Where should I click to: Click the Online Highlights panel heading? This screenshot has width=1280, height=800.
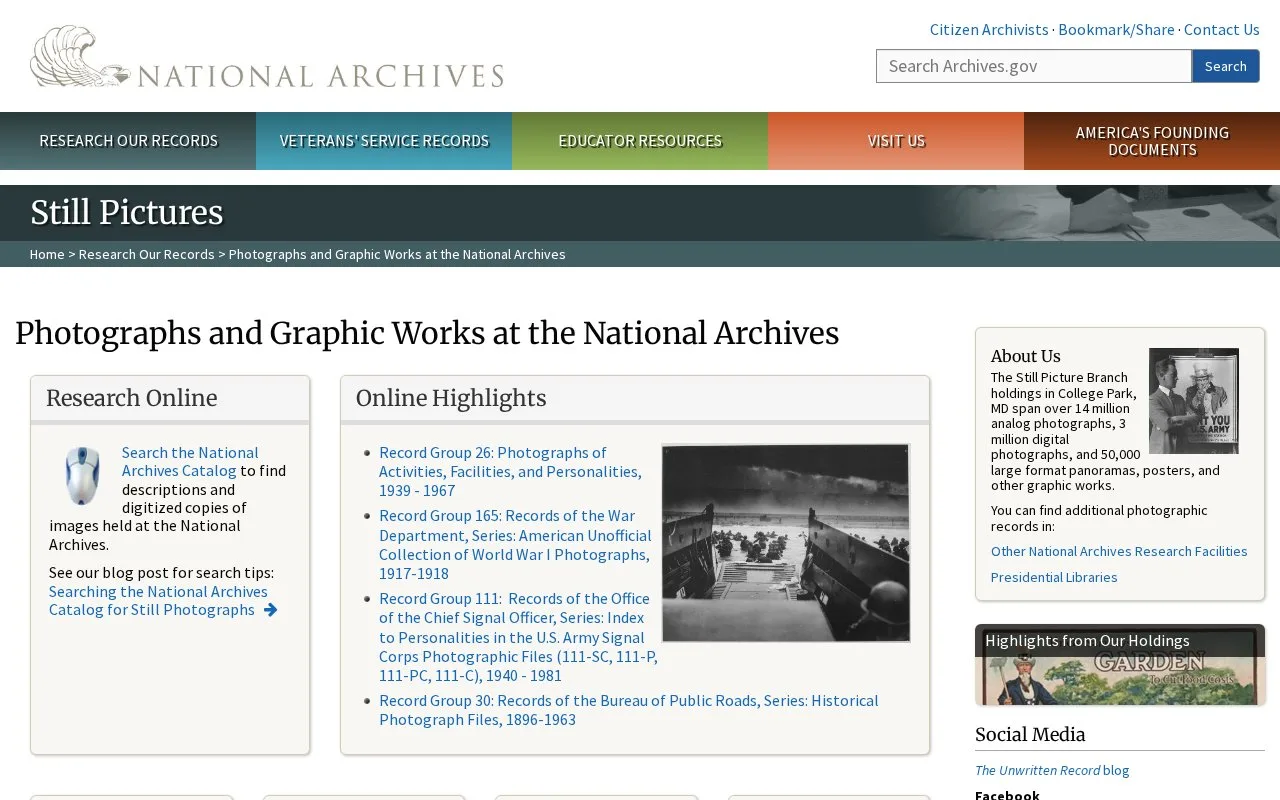451,398
